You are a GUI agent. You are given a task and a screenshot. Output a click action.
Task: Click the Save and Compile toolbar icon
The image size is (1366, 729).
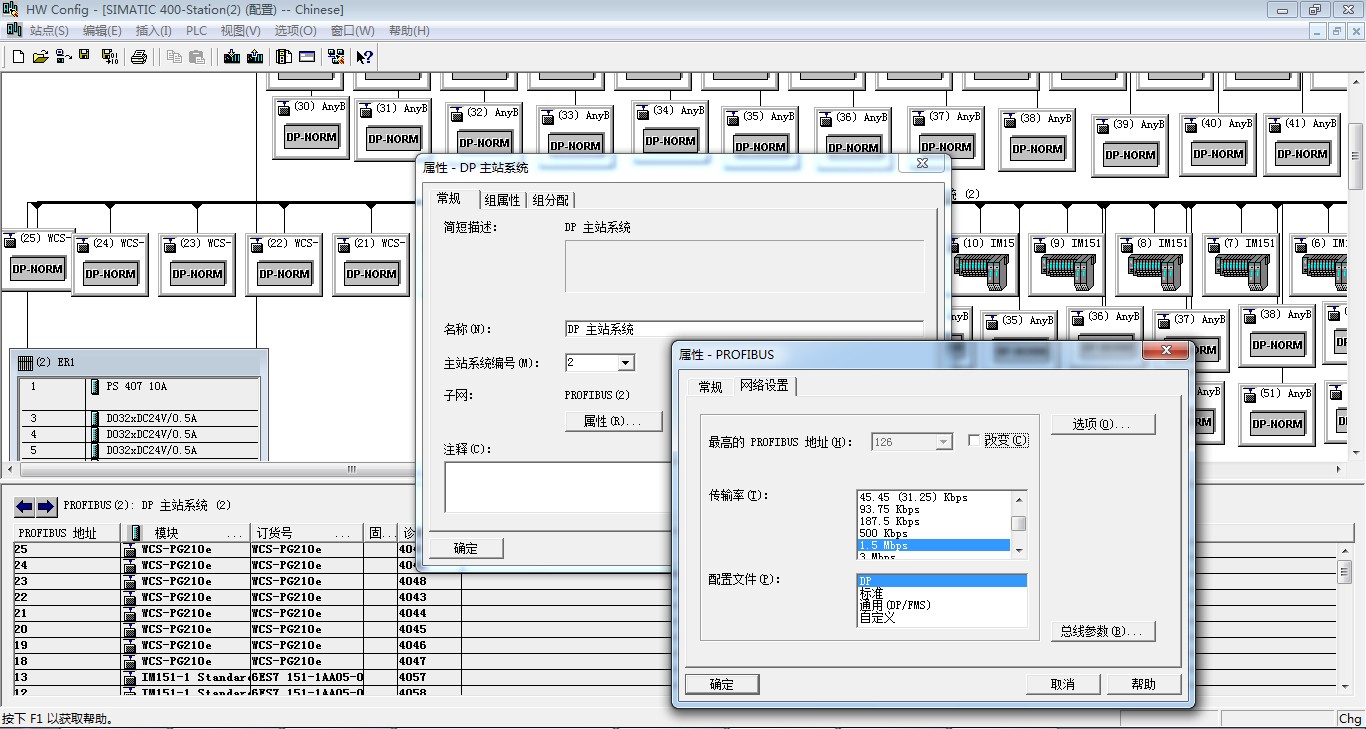[x=109, y=57]
